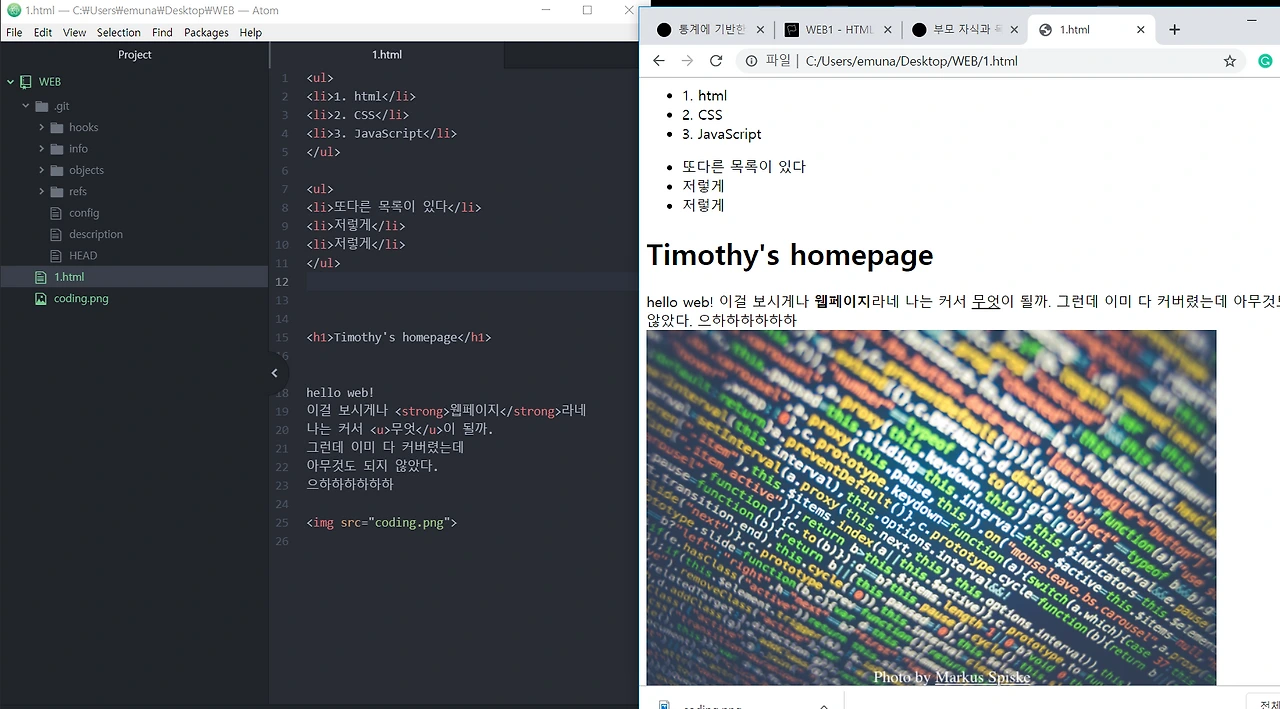The image size is (1280, 709).
Task: Expand the refs folder chevron
Action: tap(41, 192)
